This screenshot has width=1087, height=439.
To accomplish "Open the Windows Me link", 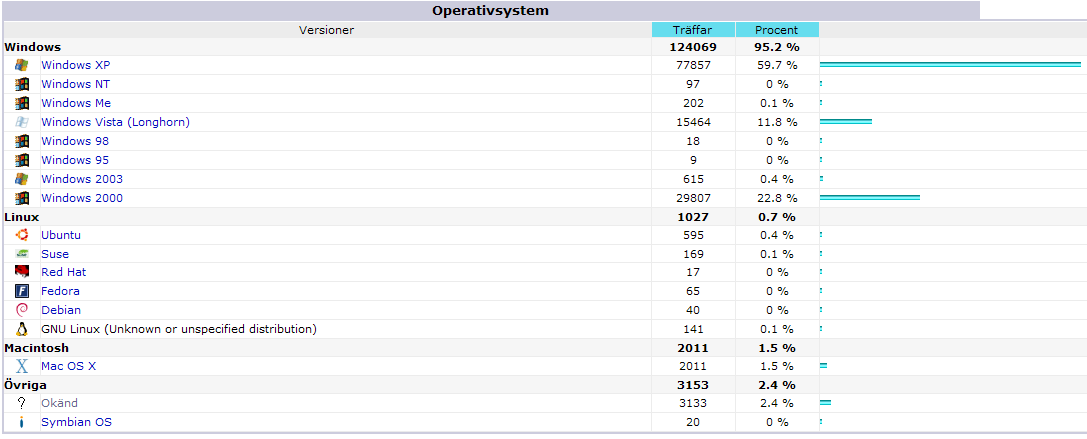I will point(76,103).
